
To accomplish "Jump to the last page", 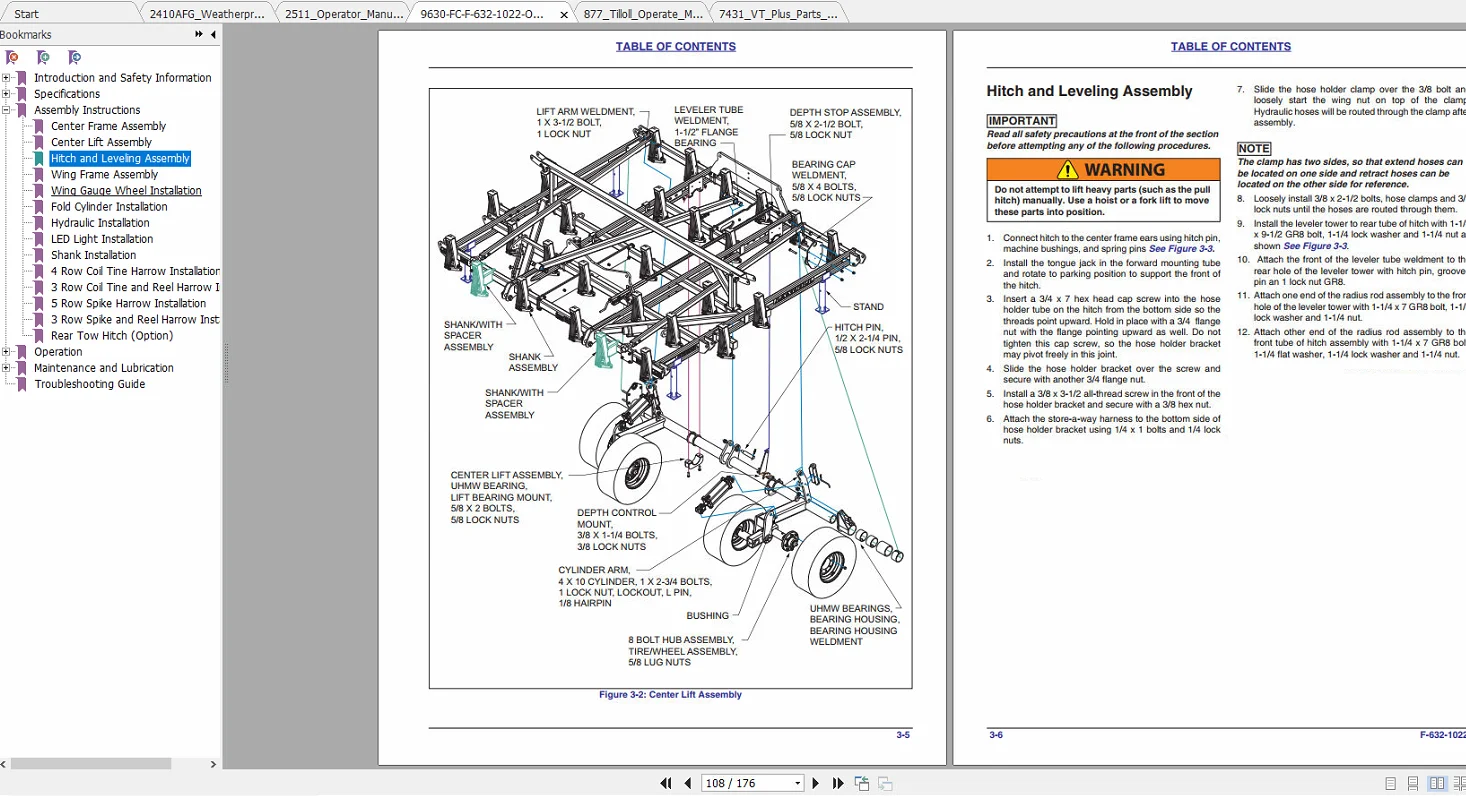I will 838,783.
